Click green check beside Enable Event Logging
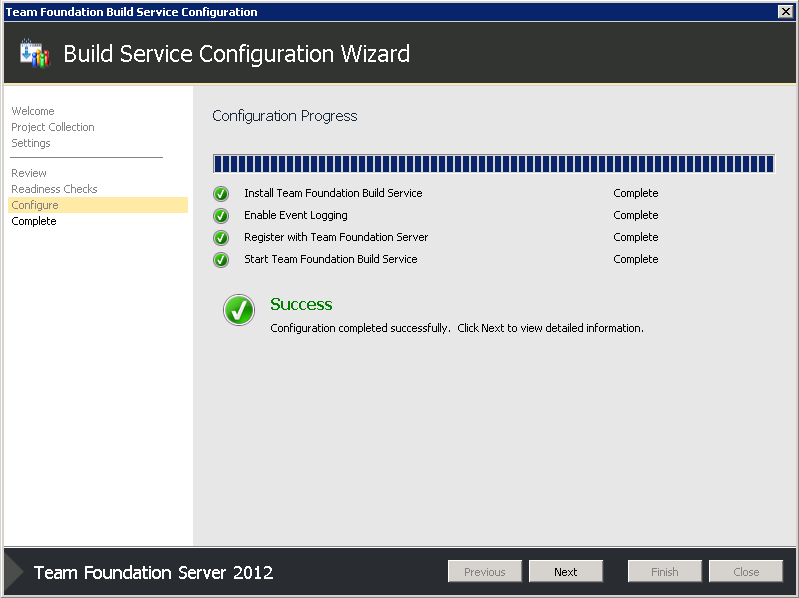 click(x=221, y=215)
